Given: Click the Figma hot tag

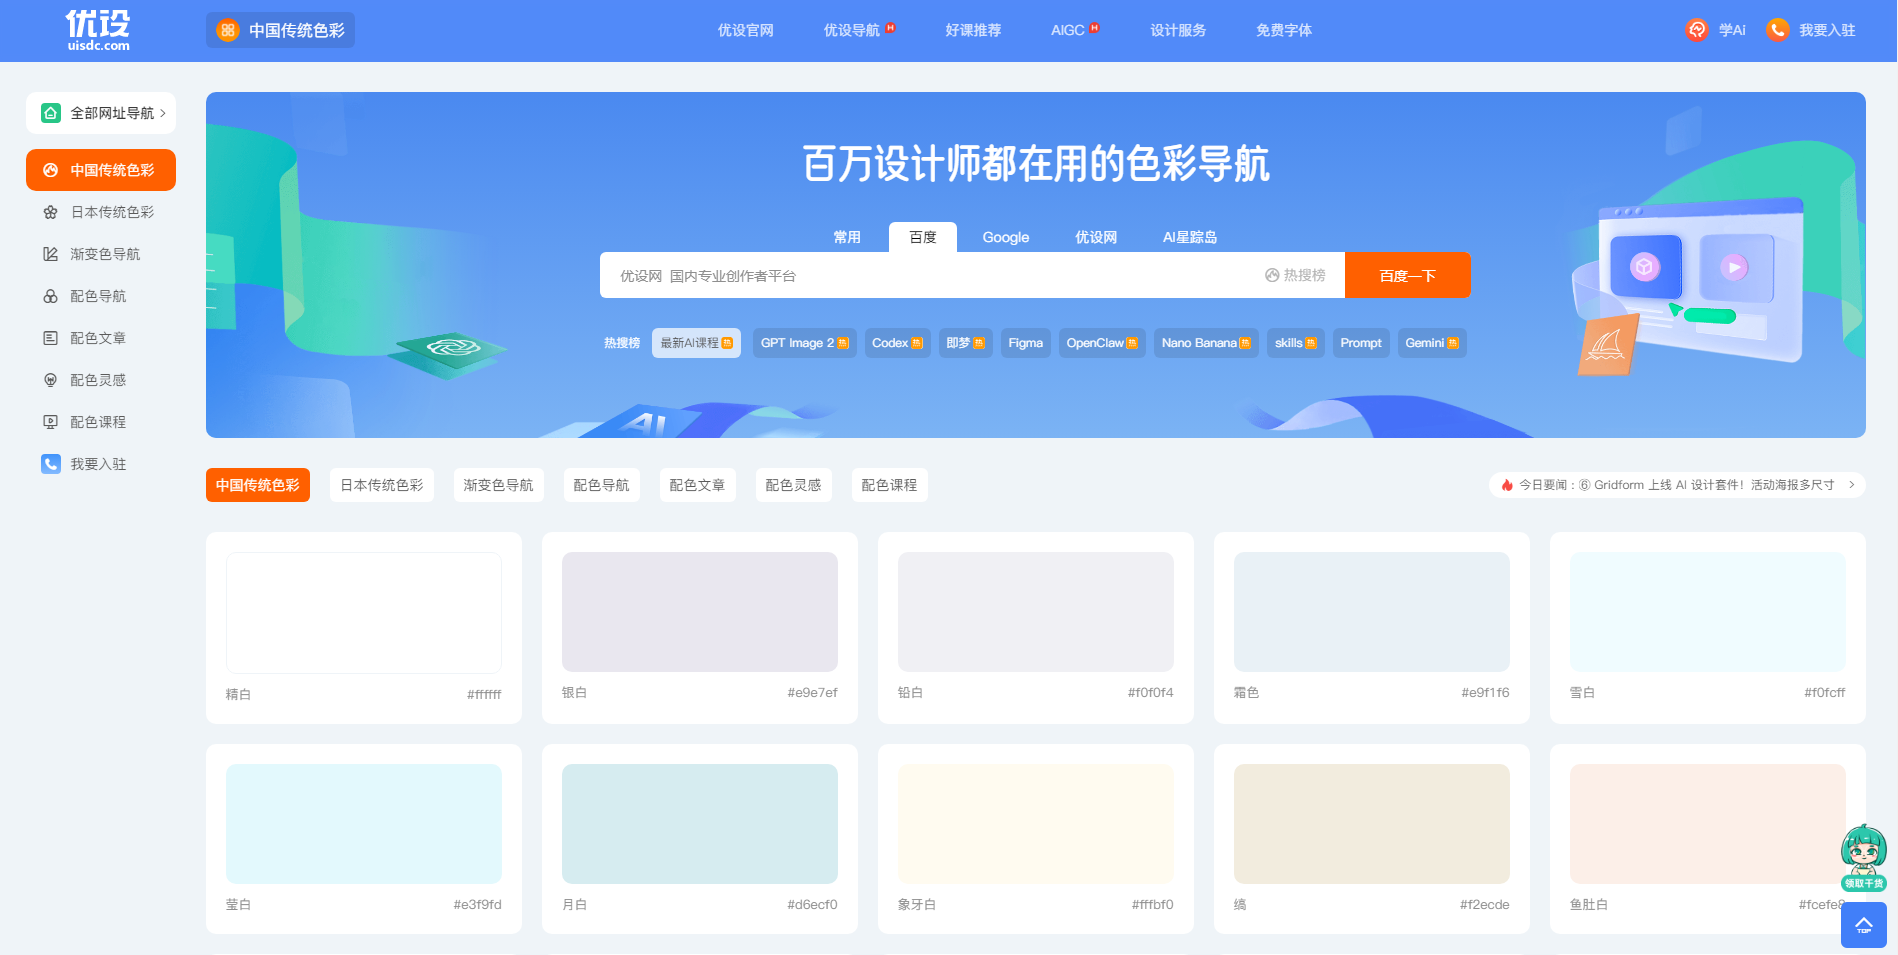Looking at the screenshot, I should coord(1025,343).
